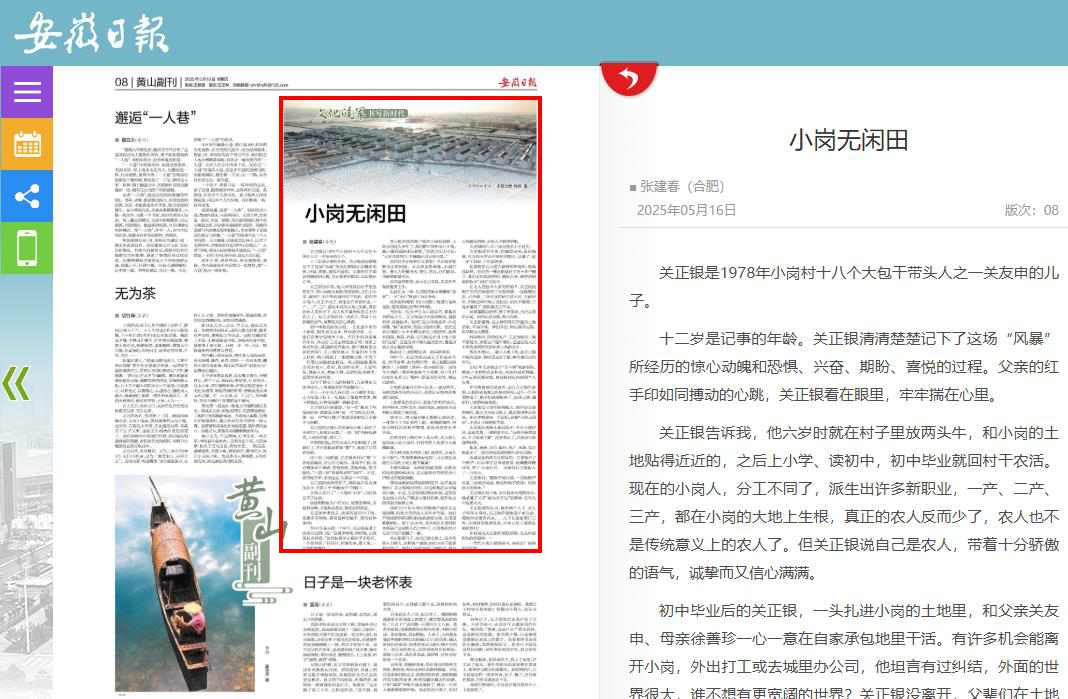Click the blue share icon
The image size is (1068, 699).
(27, 196)
